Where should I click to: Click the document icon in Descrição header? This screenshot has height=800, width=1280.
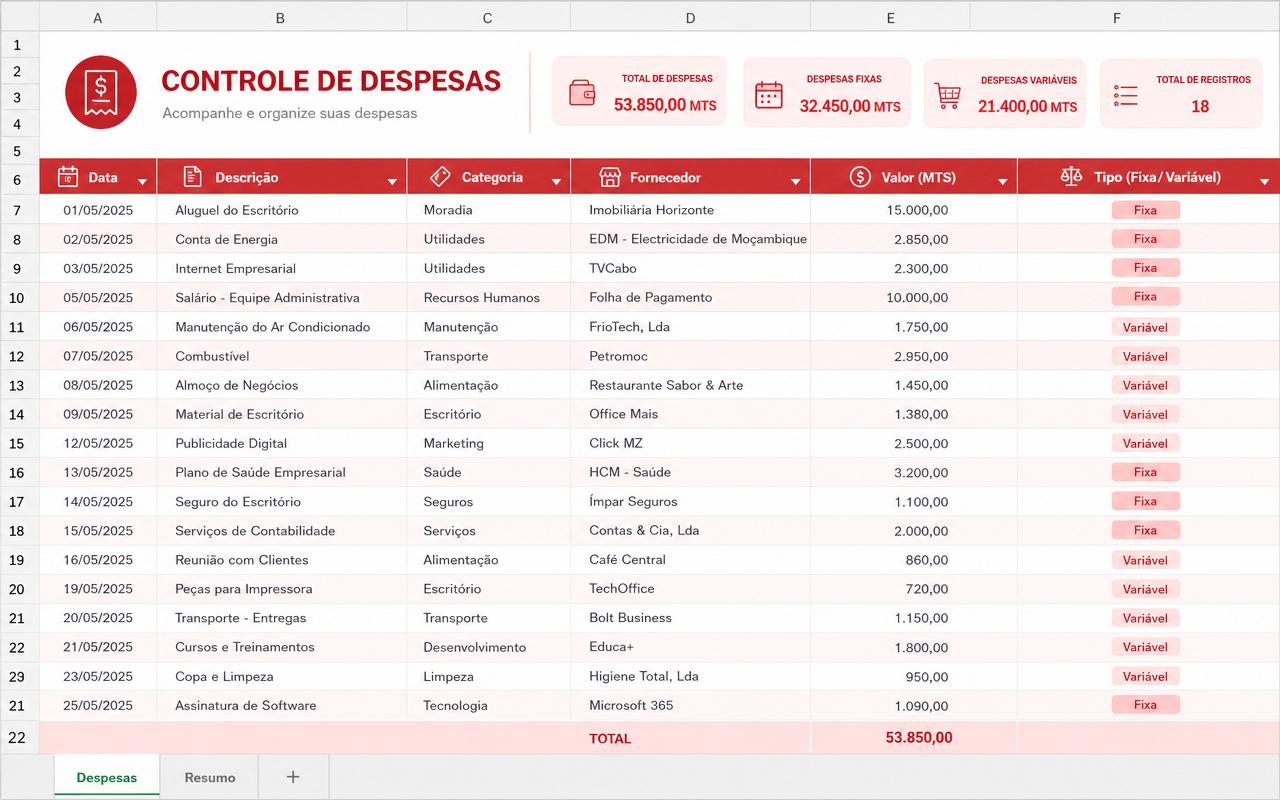click(193, 177)
